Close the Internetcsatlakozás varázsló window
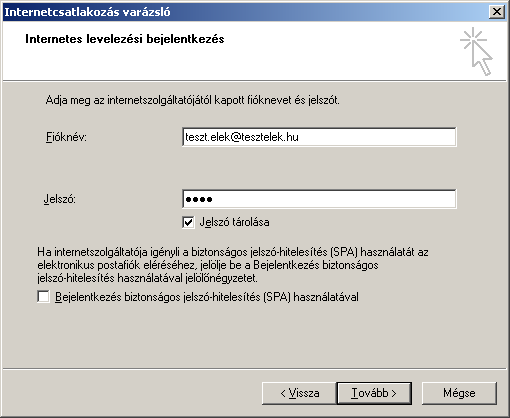Image resolution: width=510 pixels, height=418 pixels. tap(496, 12)
